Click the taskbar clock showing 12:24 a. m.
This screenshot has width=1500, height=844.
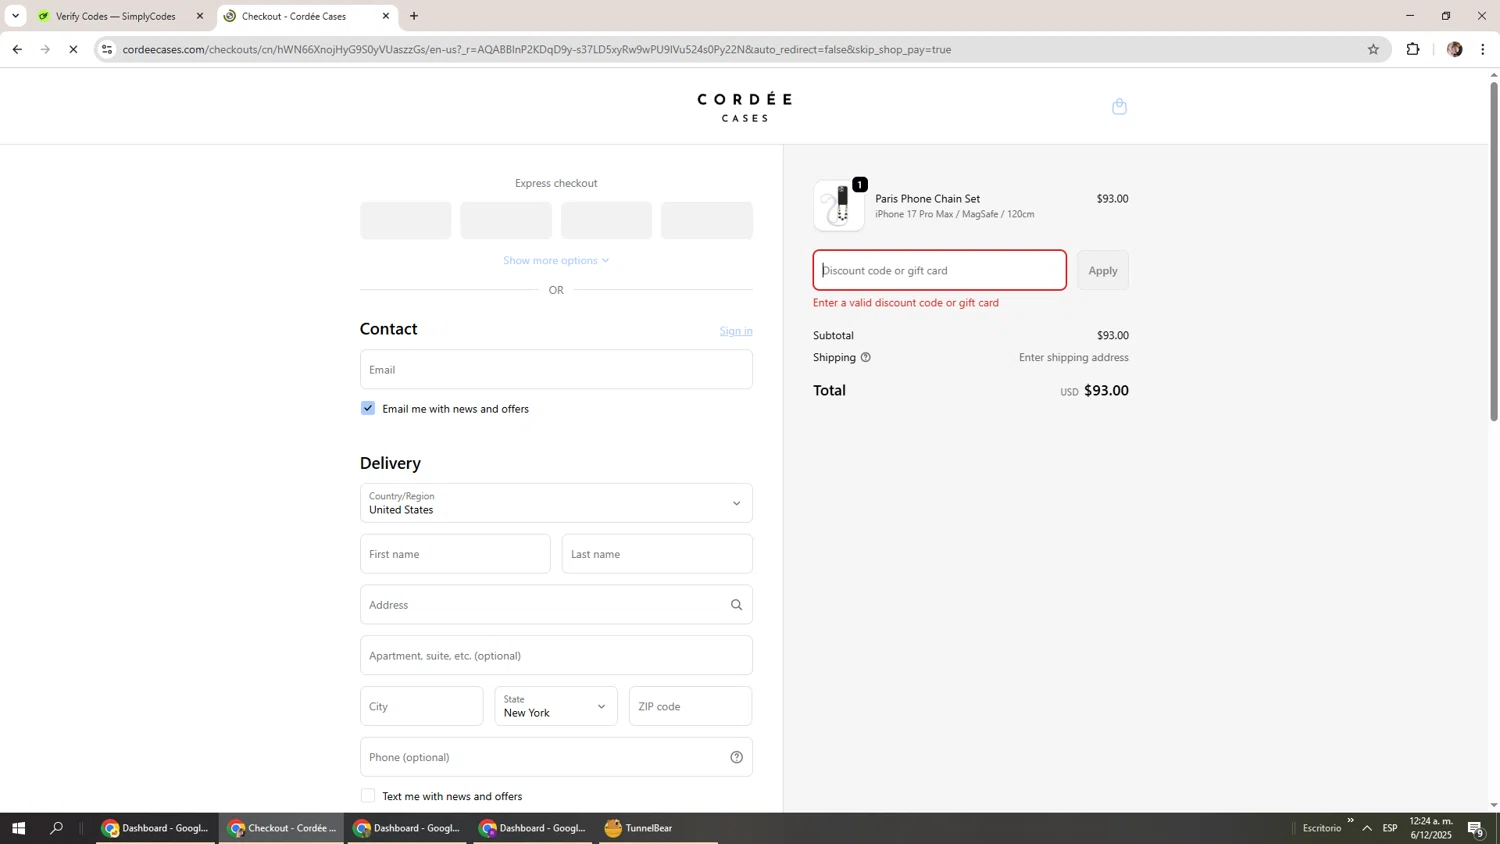[1431, 828]
